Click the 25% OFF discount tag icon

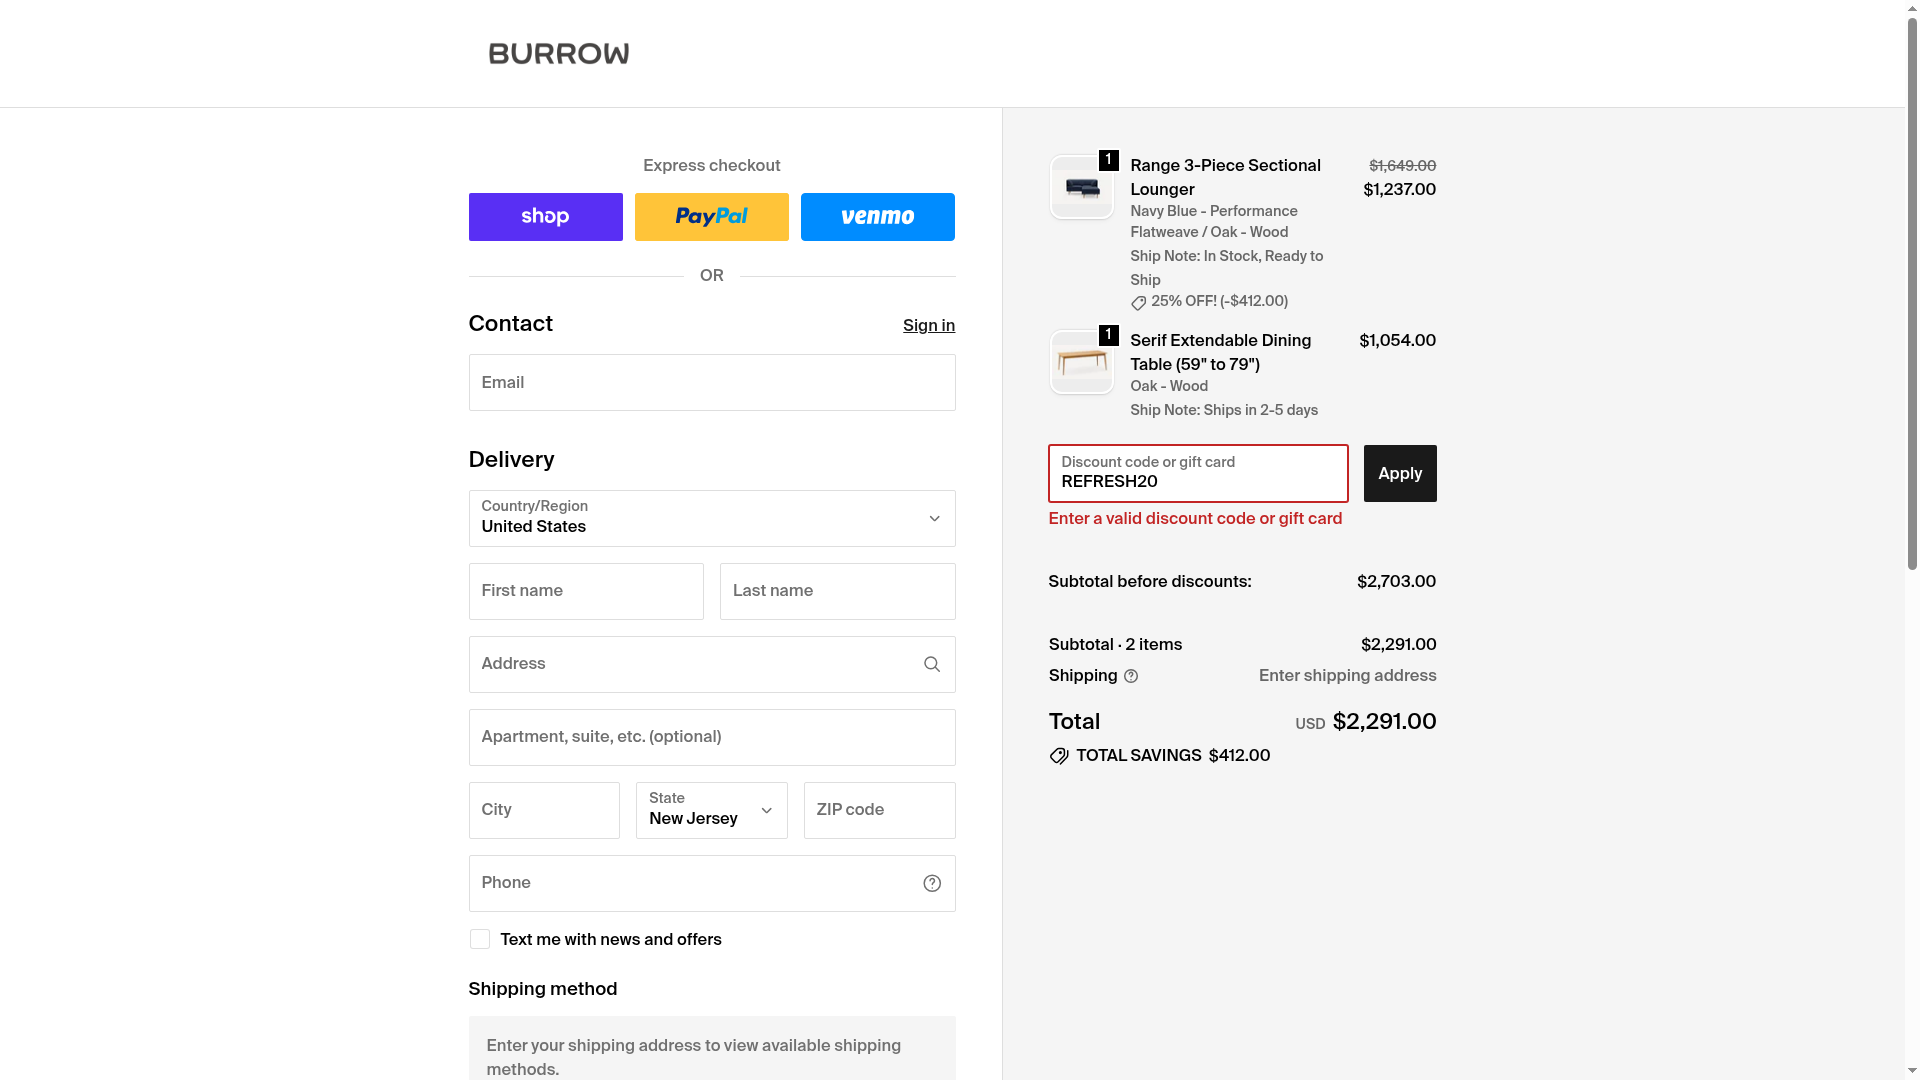click(x=1139, y=303)
